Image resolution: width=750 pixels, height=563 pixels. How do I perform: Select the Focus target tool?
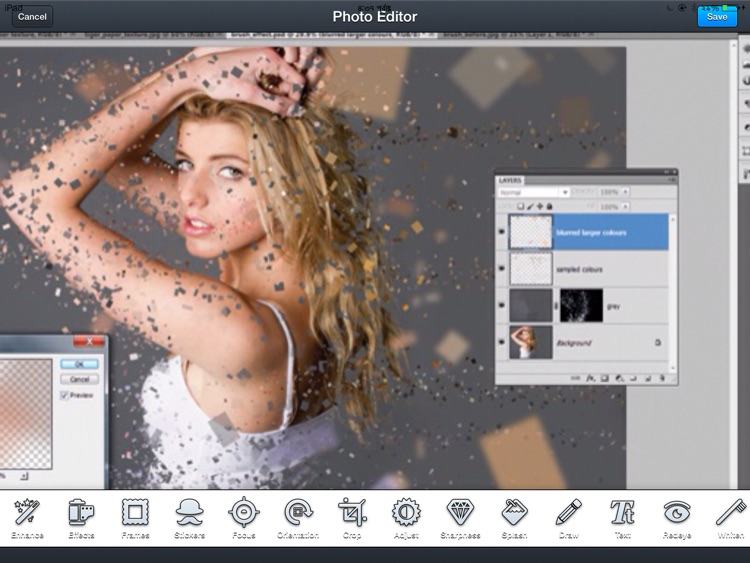pos(243,519)
